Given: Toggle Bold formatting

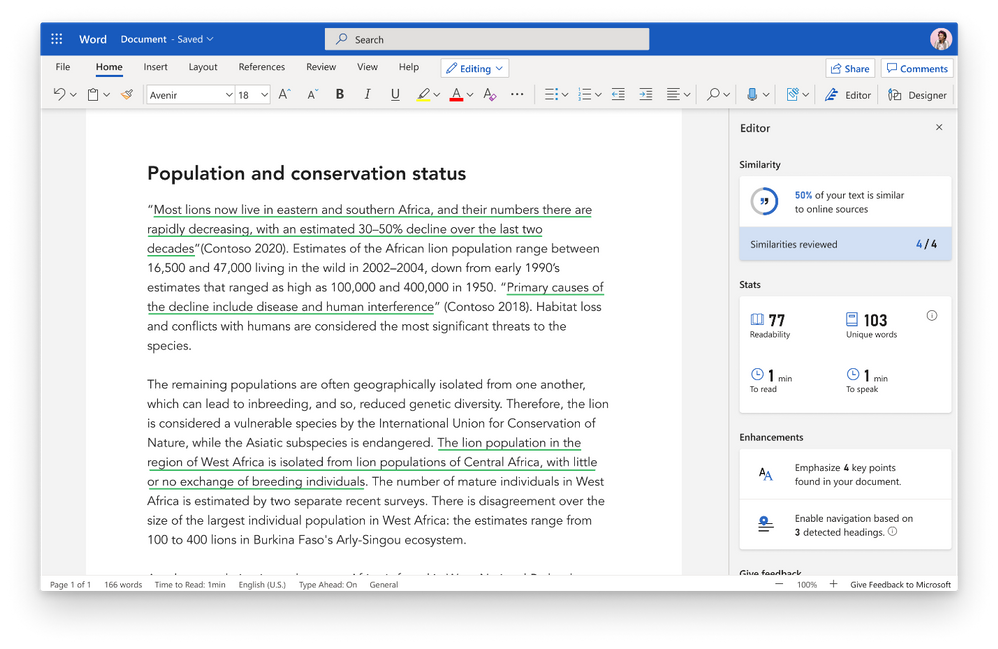Looking at the screenshot, I should [x=340, y=94].
